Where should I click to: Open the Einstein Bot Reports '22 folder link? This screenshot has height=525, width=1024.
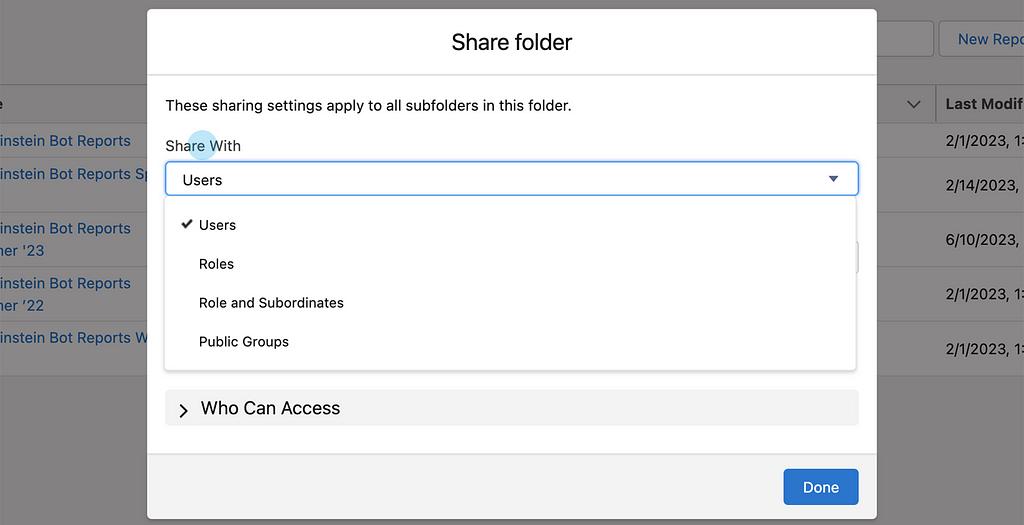click(66, 284)
